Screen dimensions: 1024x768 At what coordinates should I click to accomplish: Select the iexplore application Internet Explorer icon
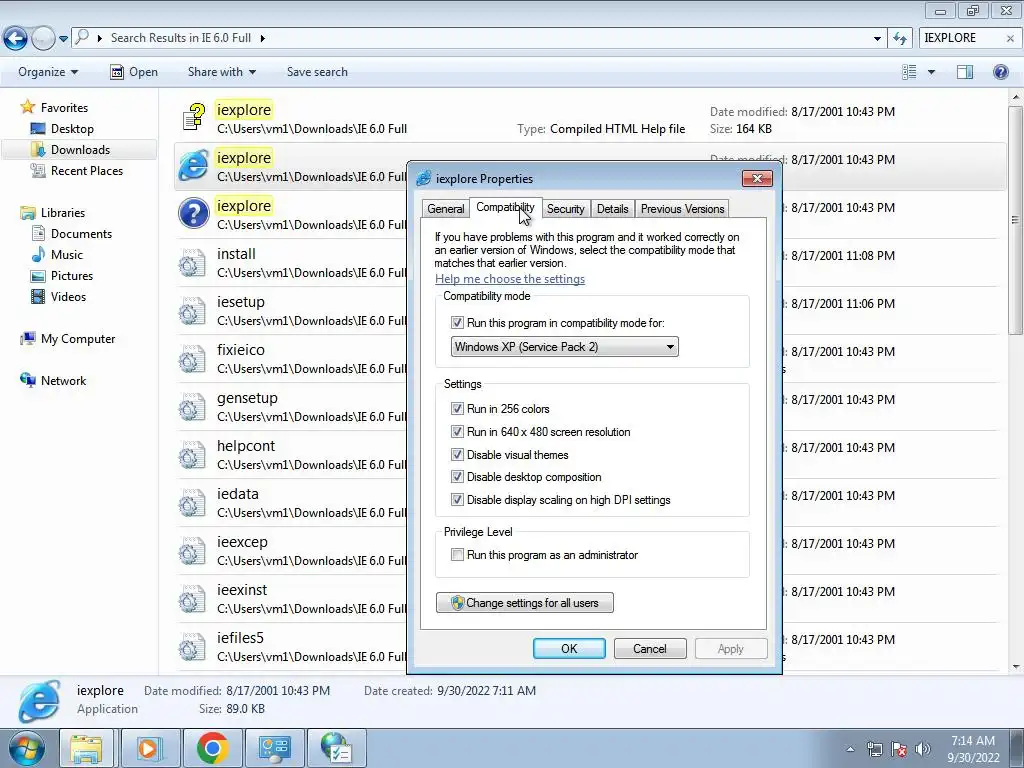point(194,166)
